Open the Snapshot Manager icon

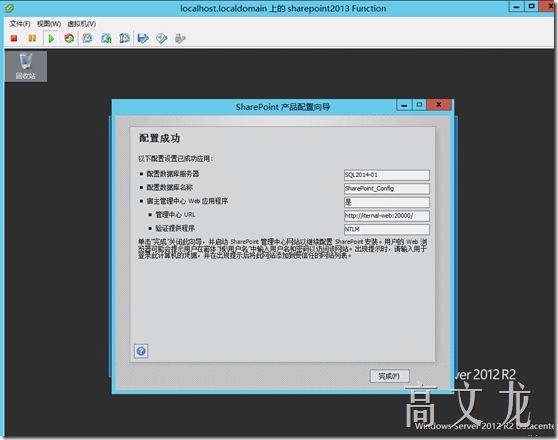(124, 38)
